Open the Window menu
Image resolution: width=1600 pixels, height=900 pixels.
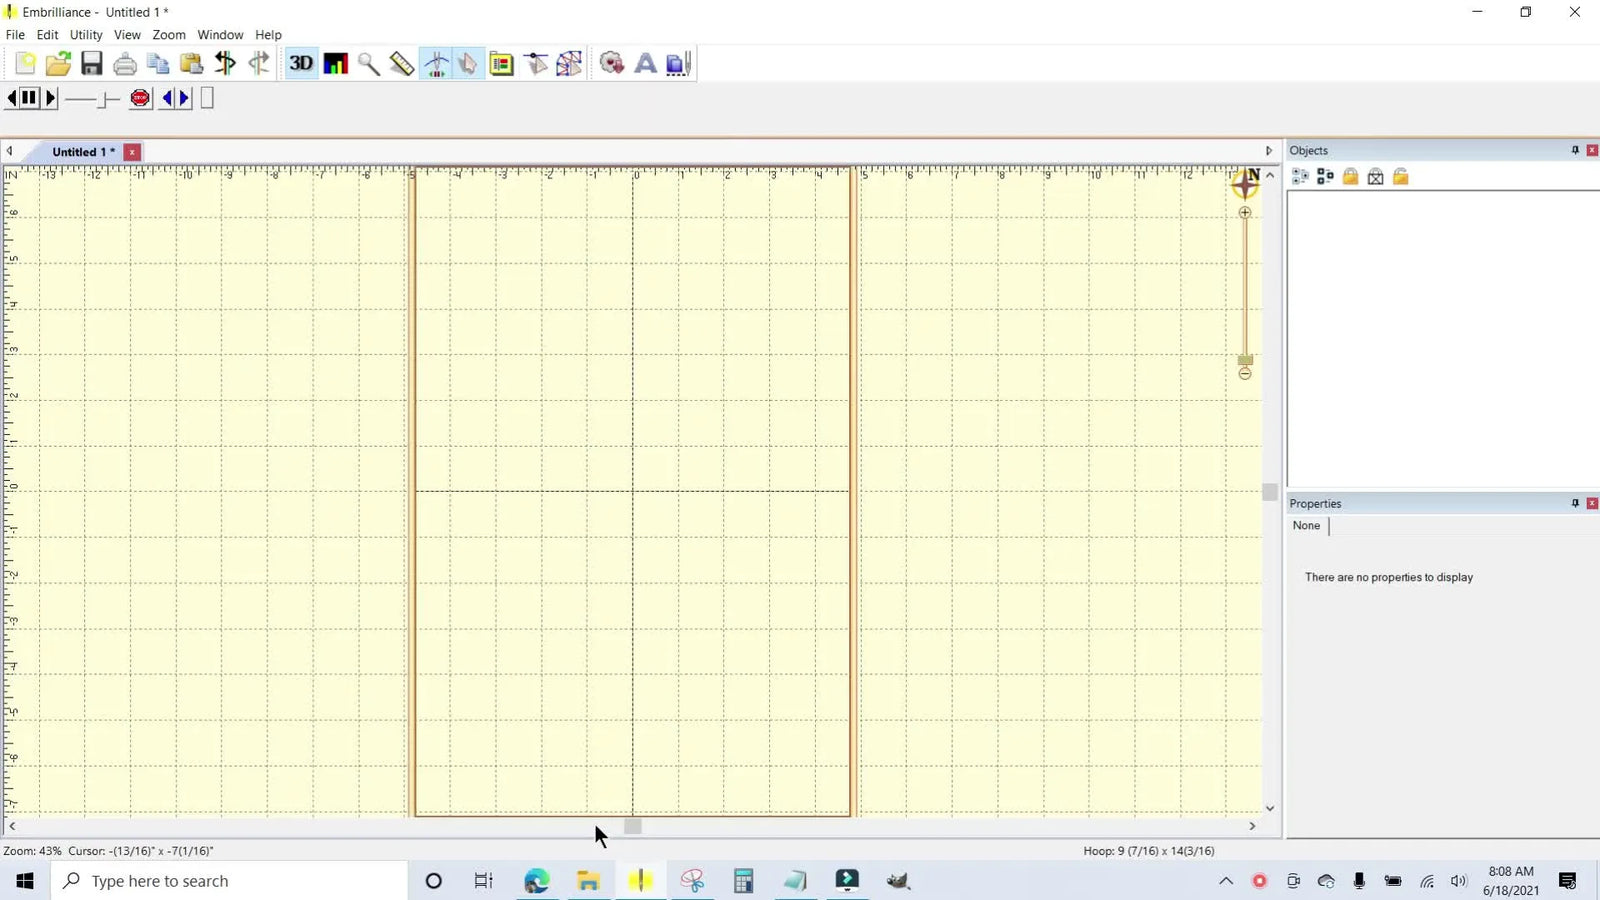pyautogui.click(x=220, y=35)
